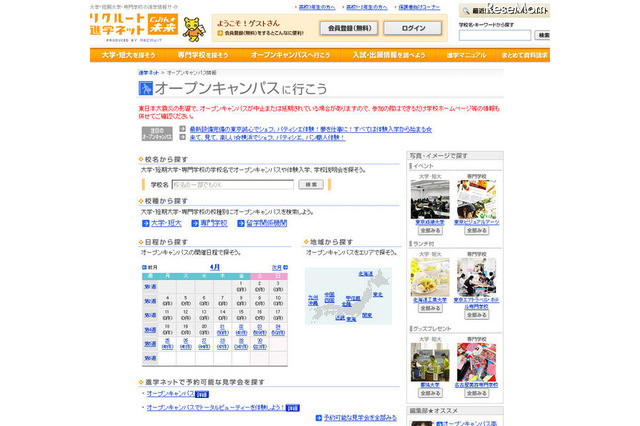This screenshot has height=426, width=640.
Task: Click 全部みる under 東京ビジュアルアーツ
Action: [476, 231]
